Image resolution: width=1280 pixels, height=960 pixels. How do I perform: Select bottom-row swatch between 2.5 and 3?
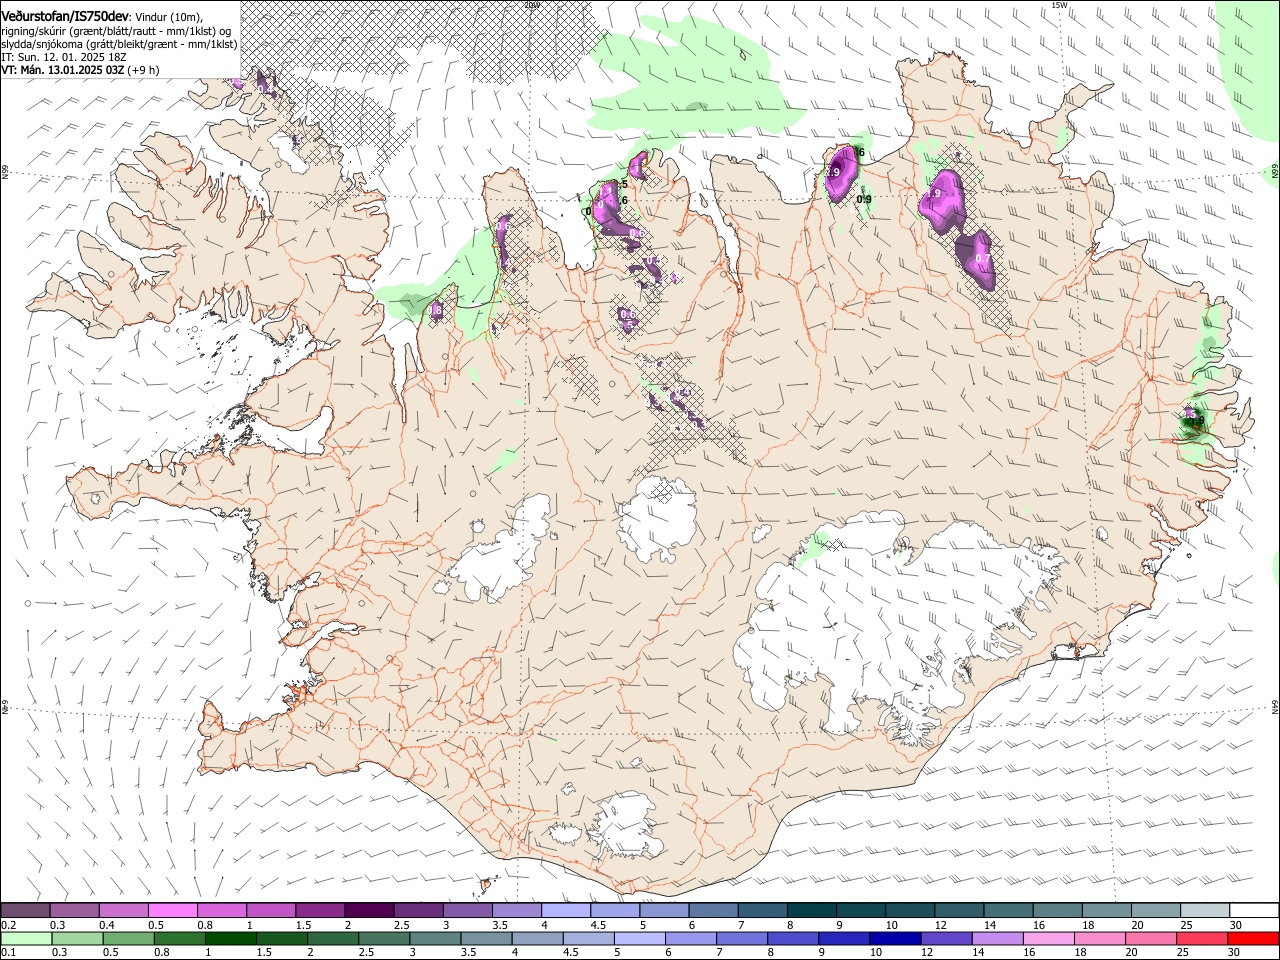point(383,938)
